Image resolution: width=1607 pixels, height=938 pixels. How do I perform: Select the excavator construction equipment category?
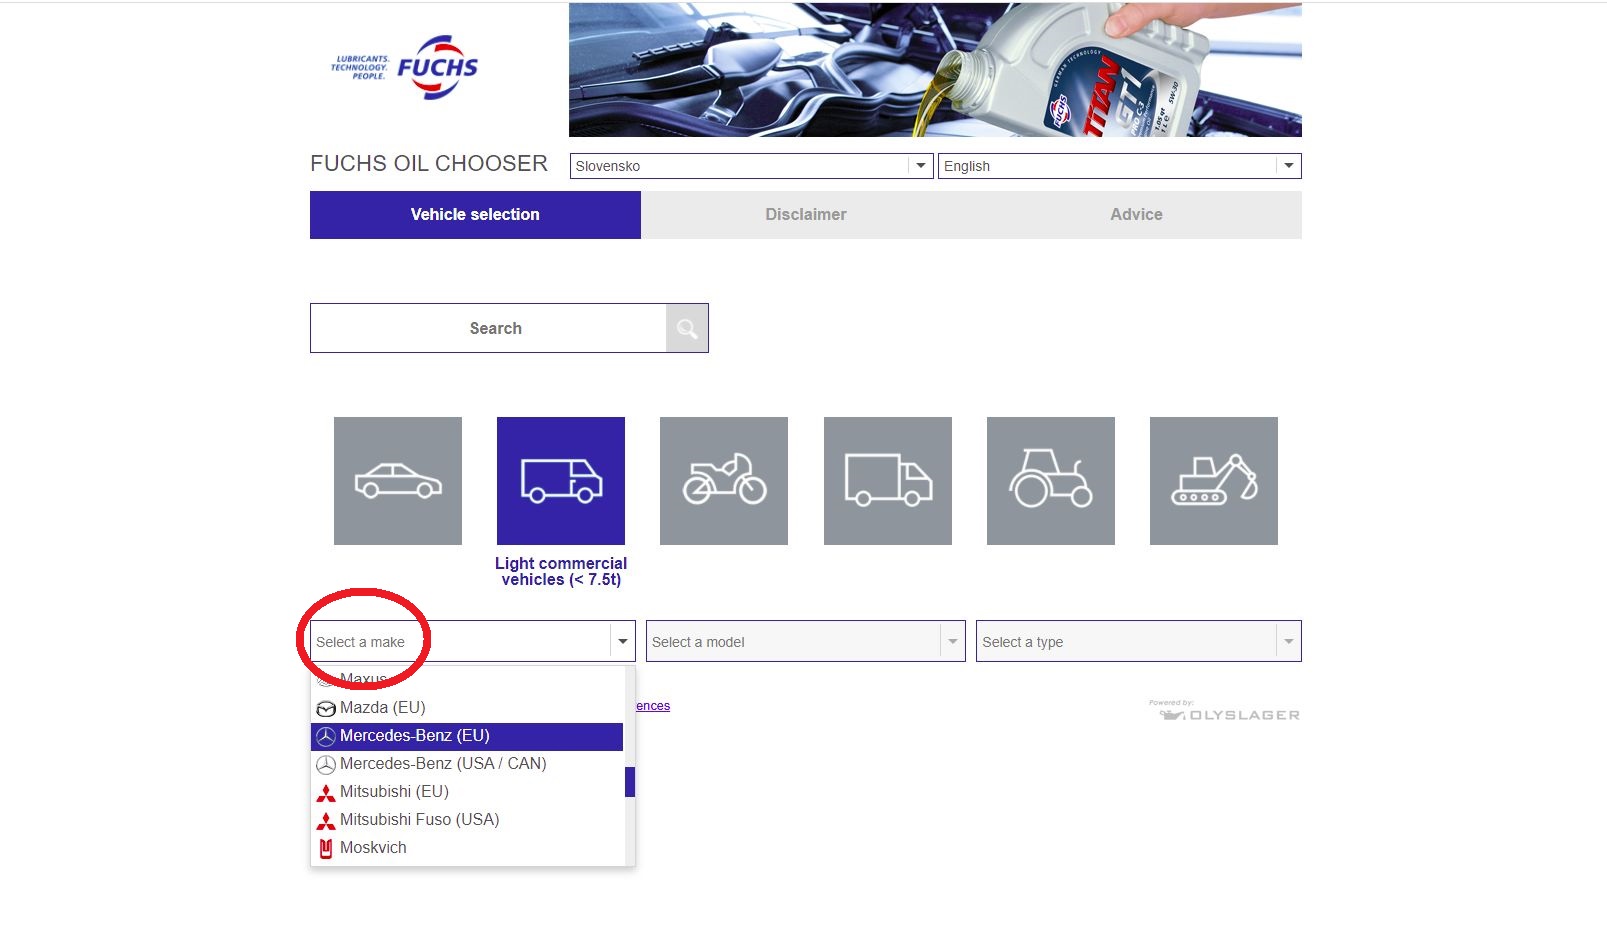(1214, 481)
